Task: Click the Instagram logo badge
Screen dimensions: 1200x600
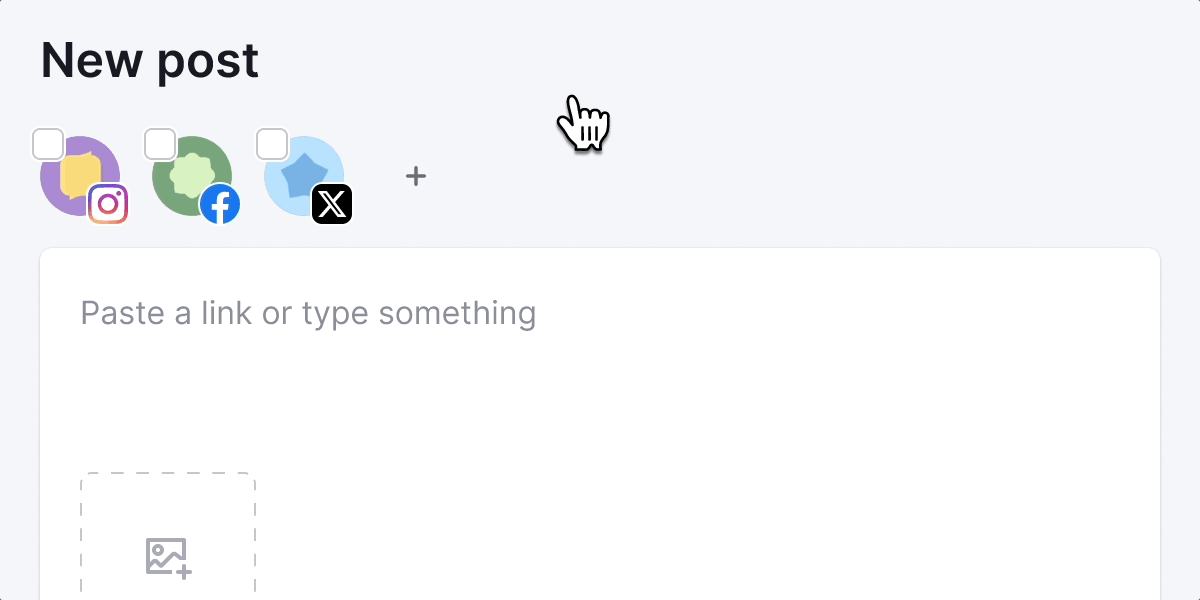Action: click(x=108, y=205)
